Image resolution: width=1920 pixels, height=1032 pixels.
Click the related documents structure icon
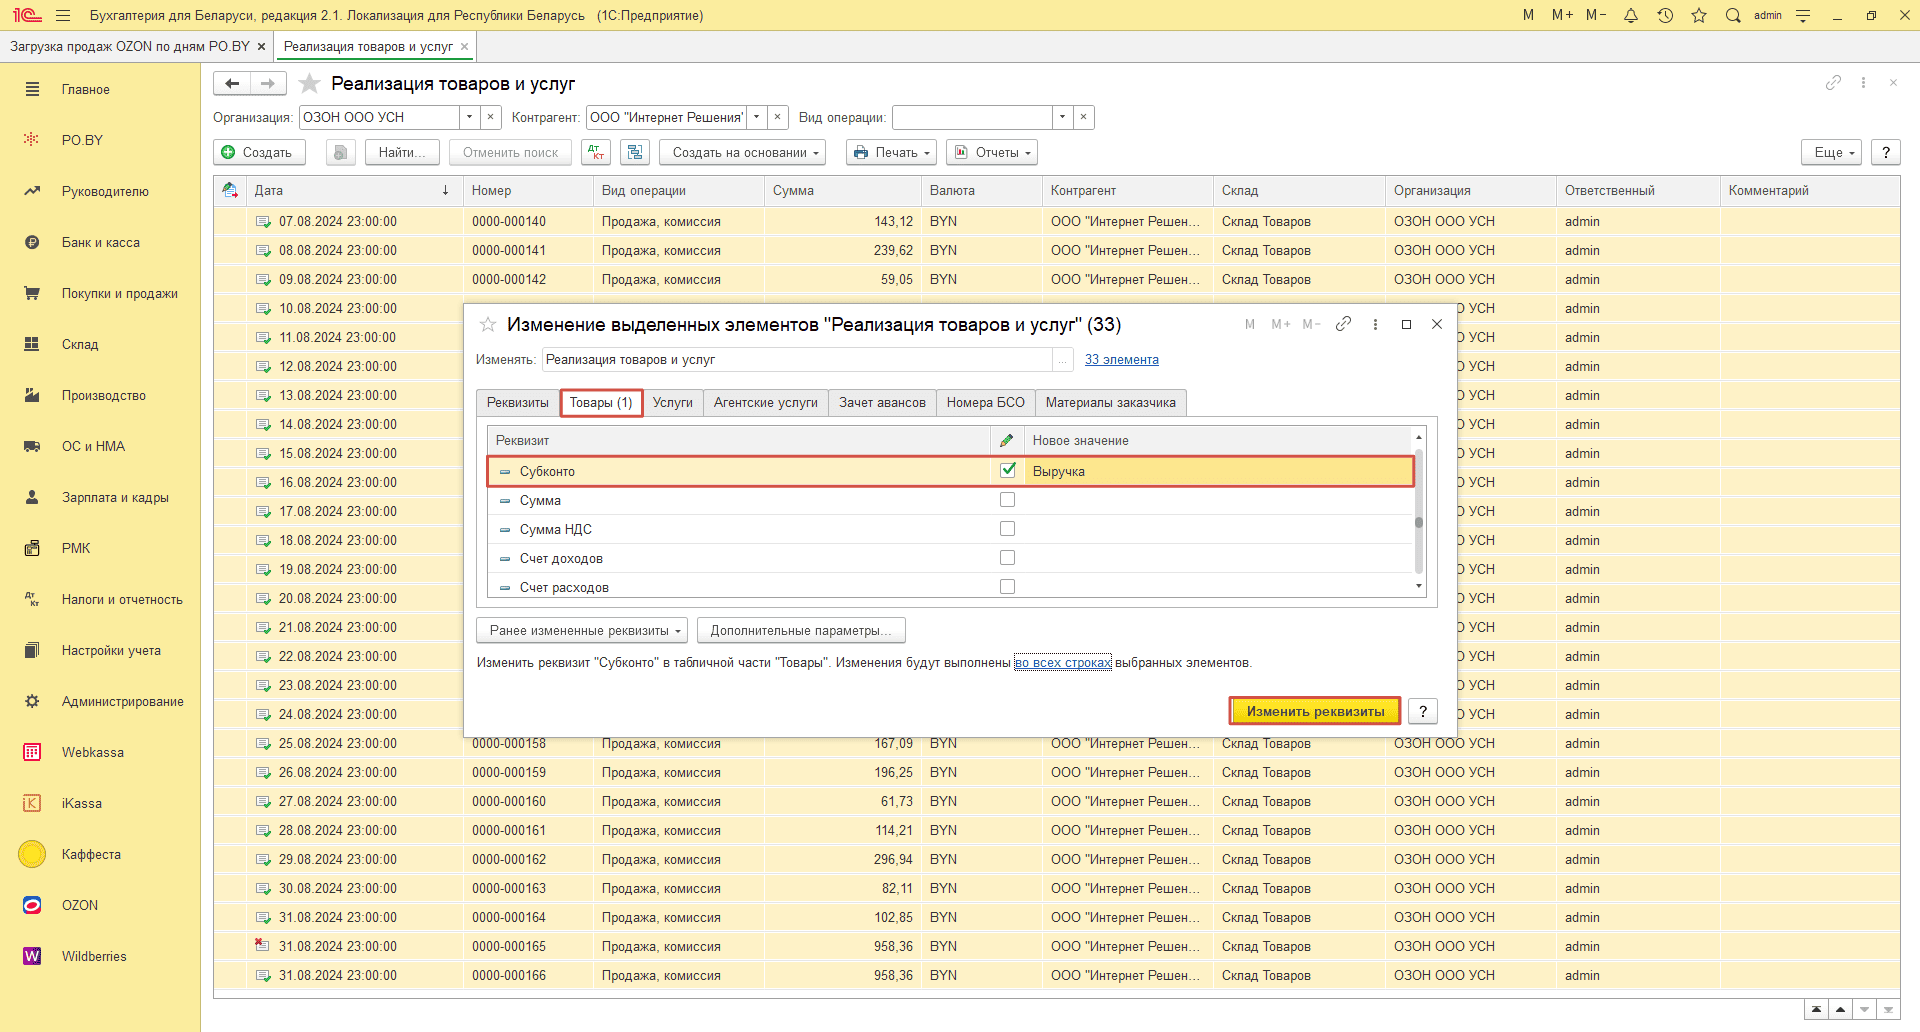tap(635, 152)
